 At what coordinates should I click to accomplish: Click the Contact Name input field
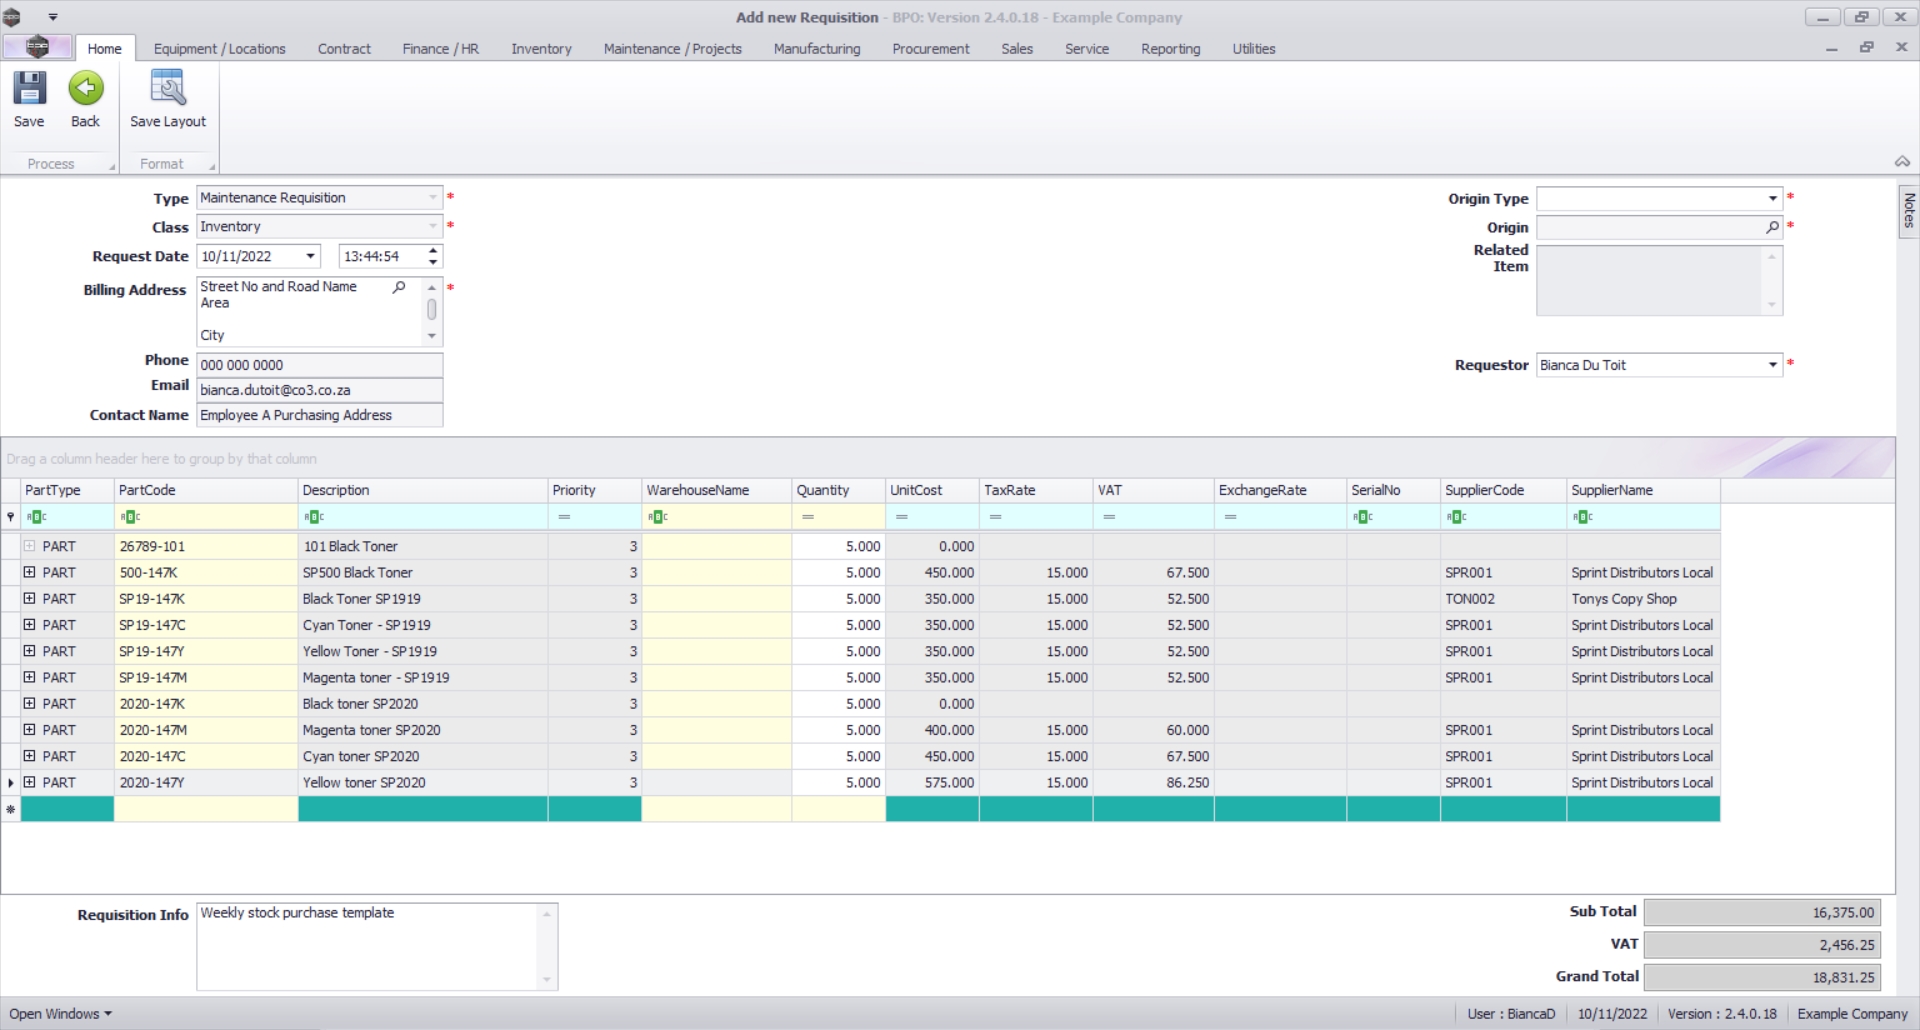pos(320,415)
